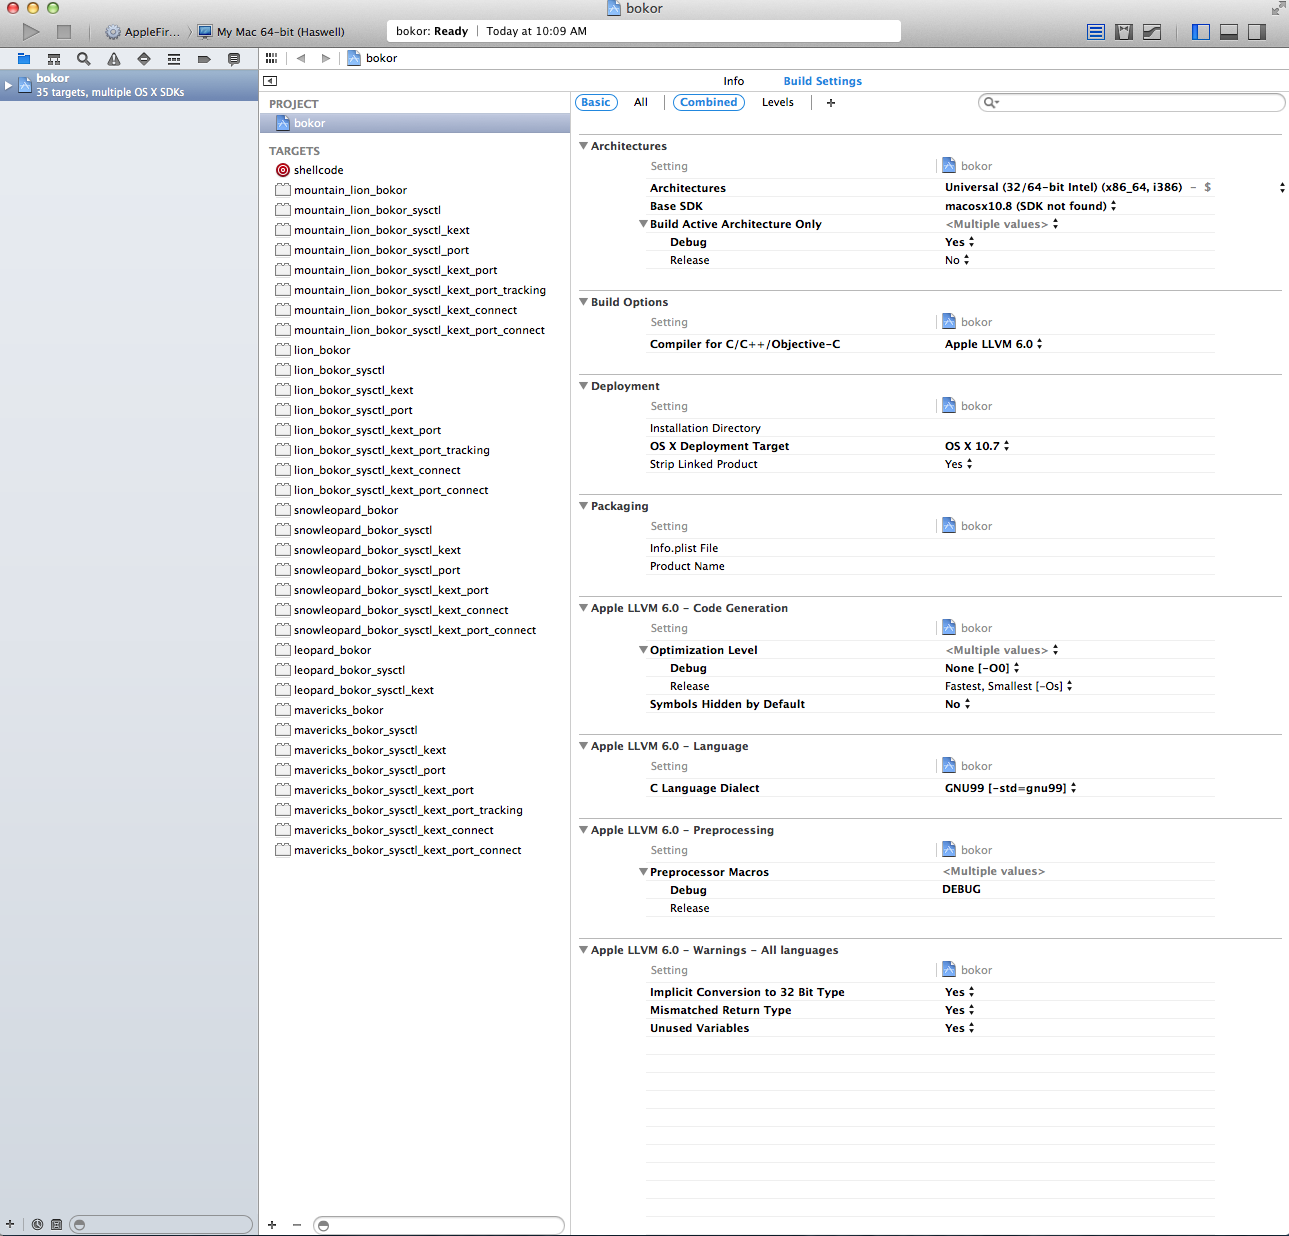Show the Symbol navigator
The image size is (1289, 1236).
(54, 59)
